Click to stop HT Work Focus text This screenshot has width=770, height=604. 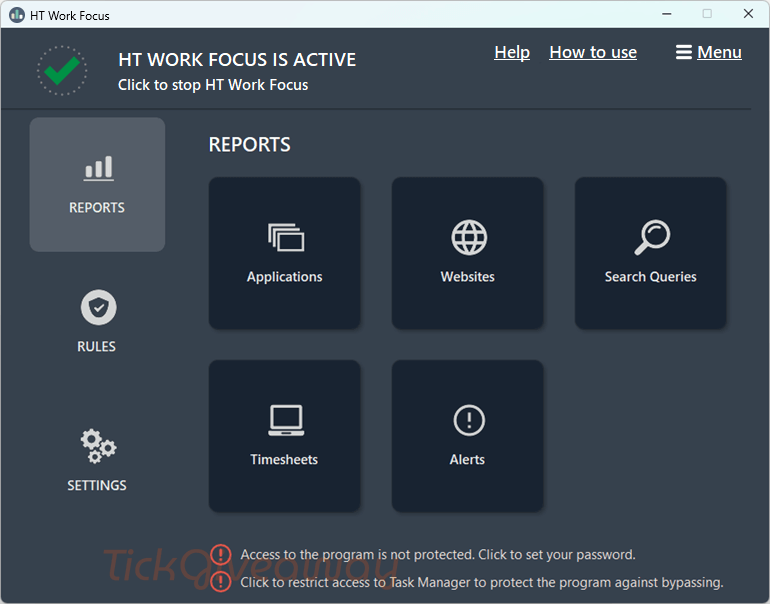[213, 85]
